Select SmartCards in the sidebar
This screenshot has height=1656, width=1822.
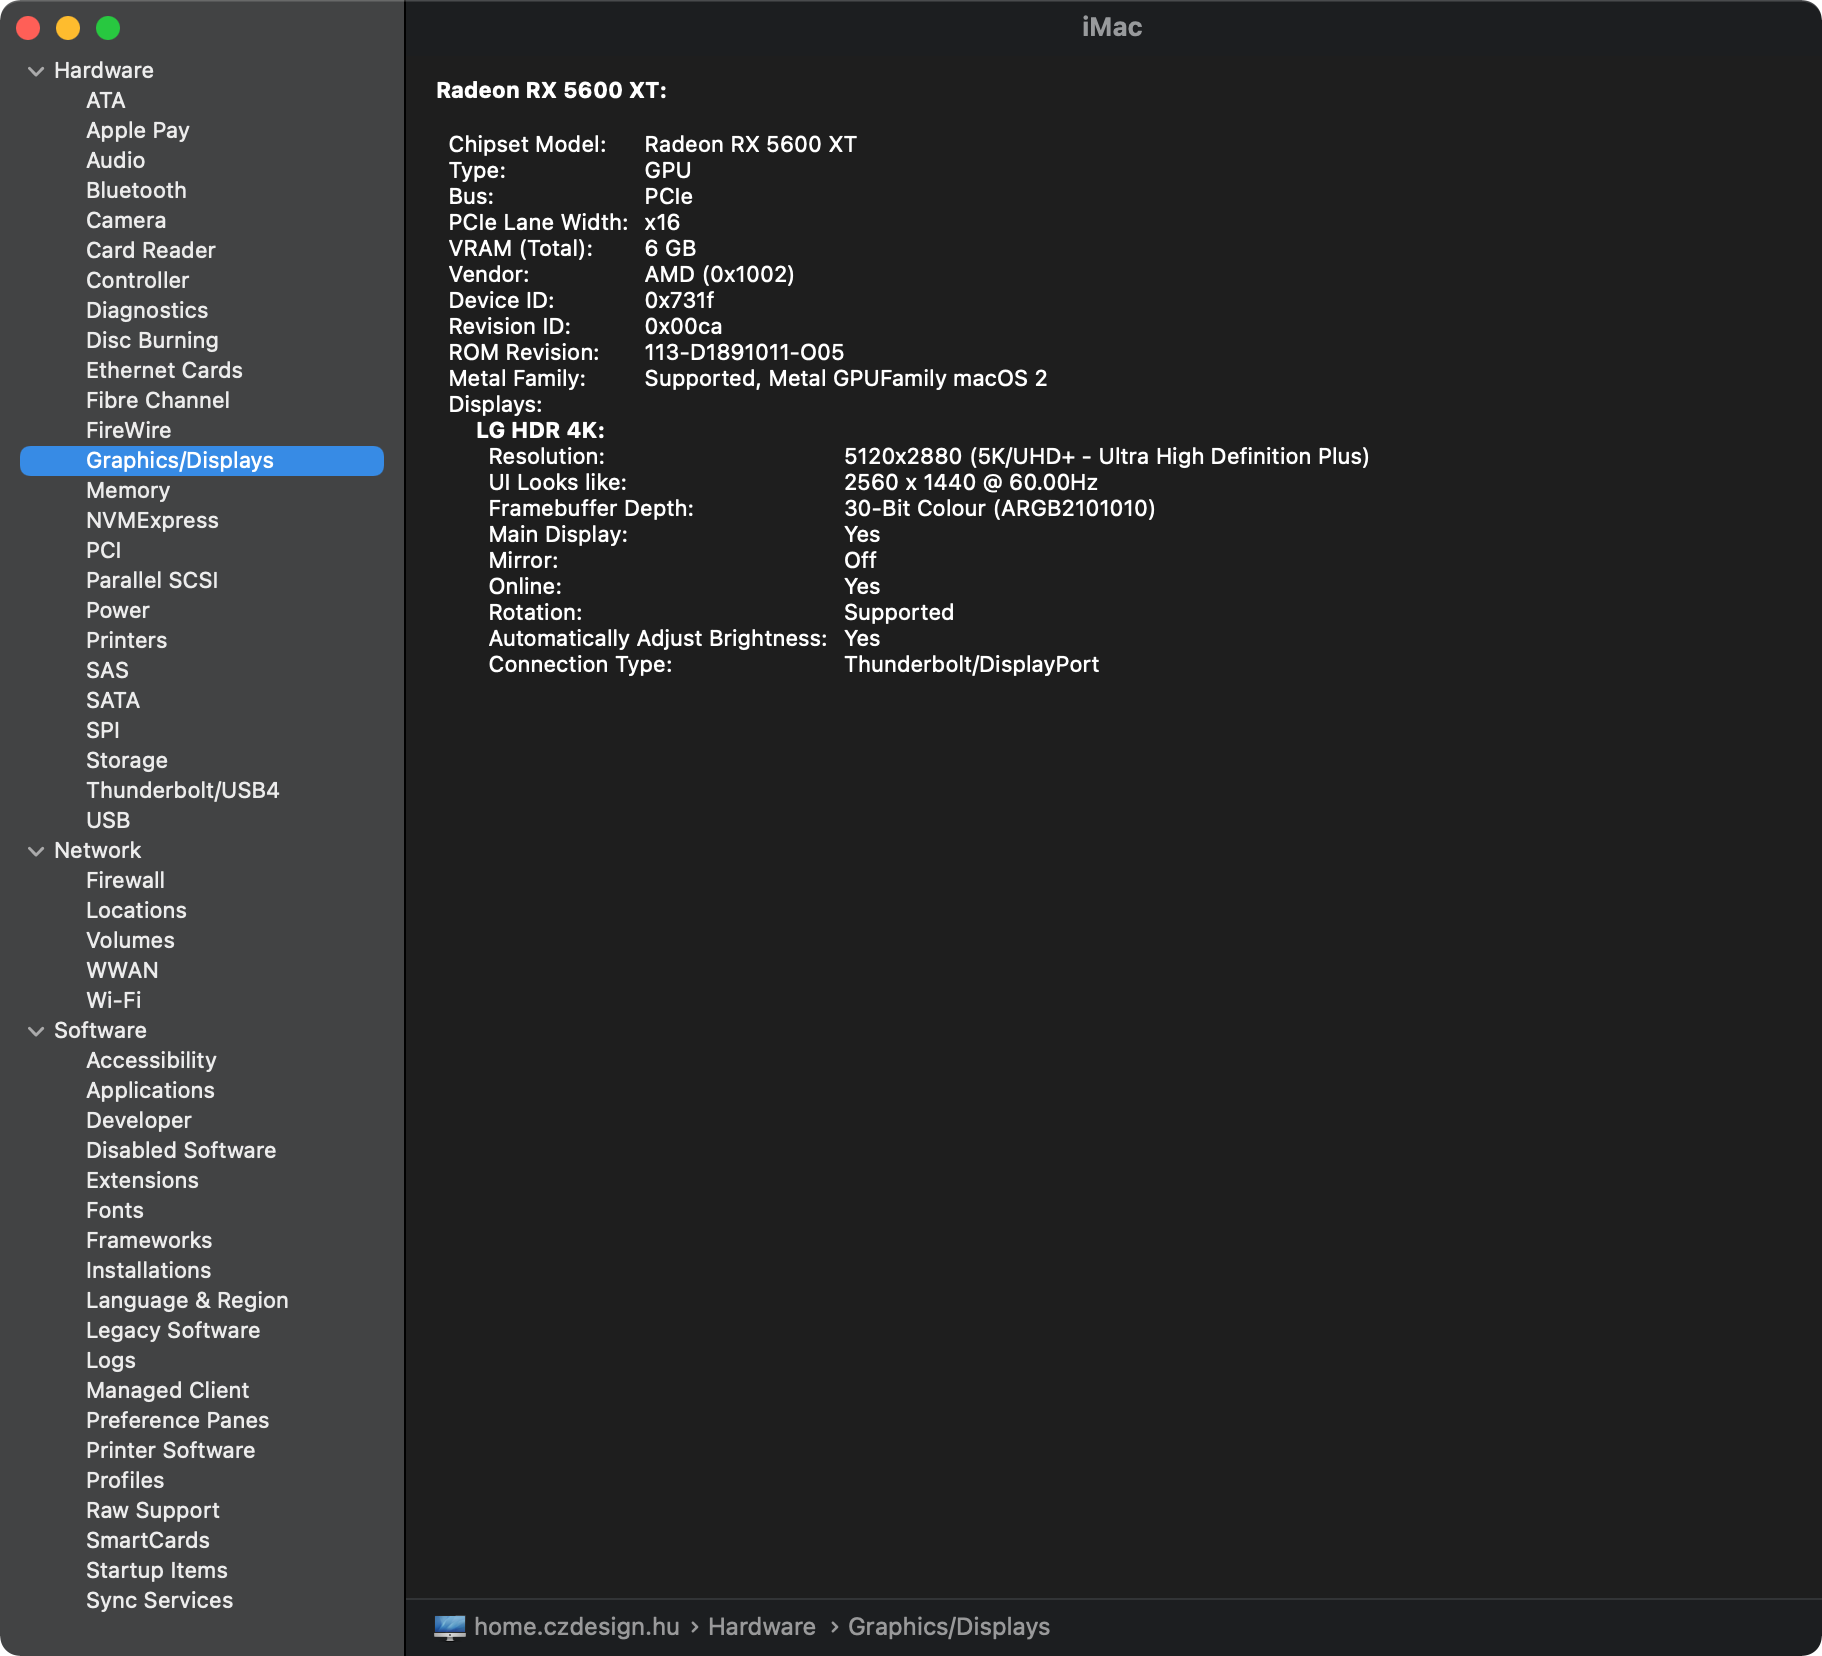pos(148,1540)
